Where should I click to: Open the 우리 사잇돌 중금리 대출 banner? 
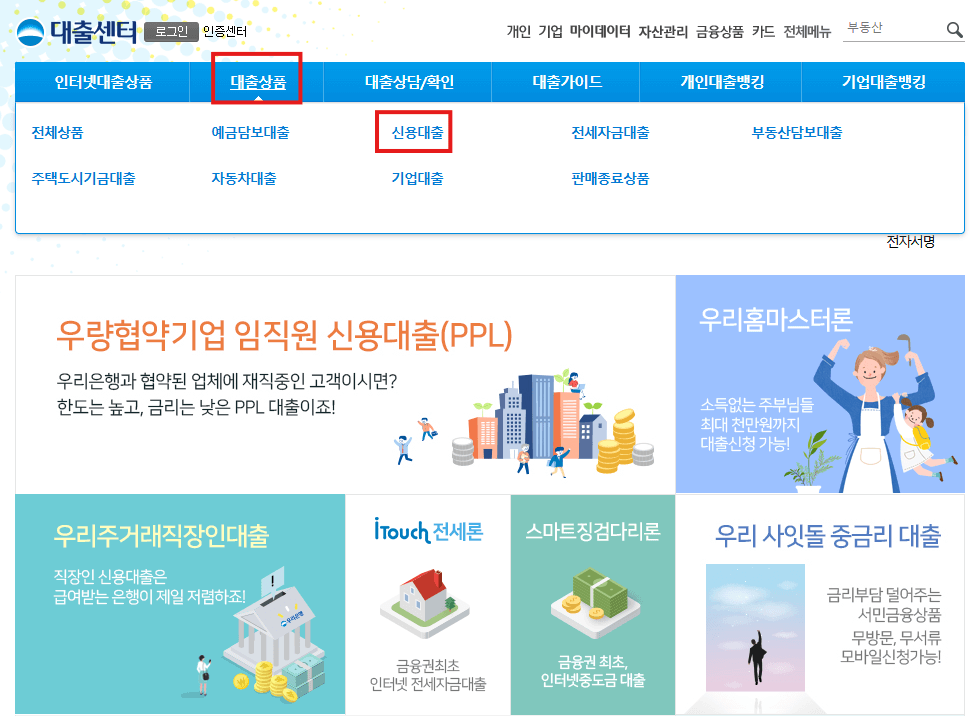click(x=820, y=604)
